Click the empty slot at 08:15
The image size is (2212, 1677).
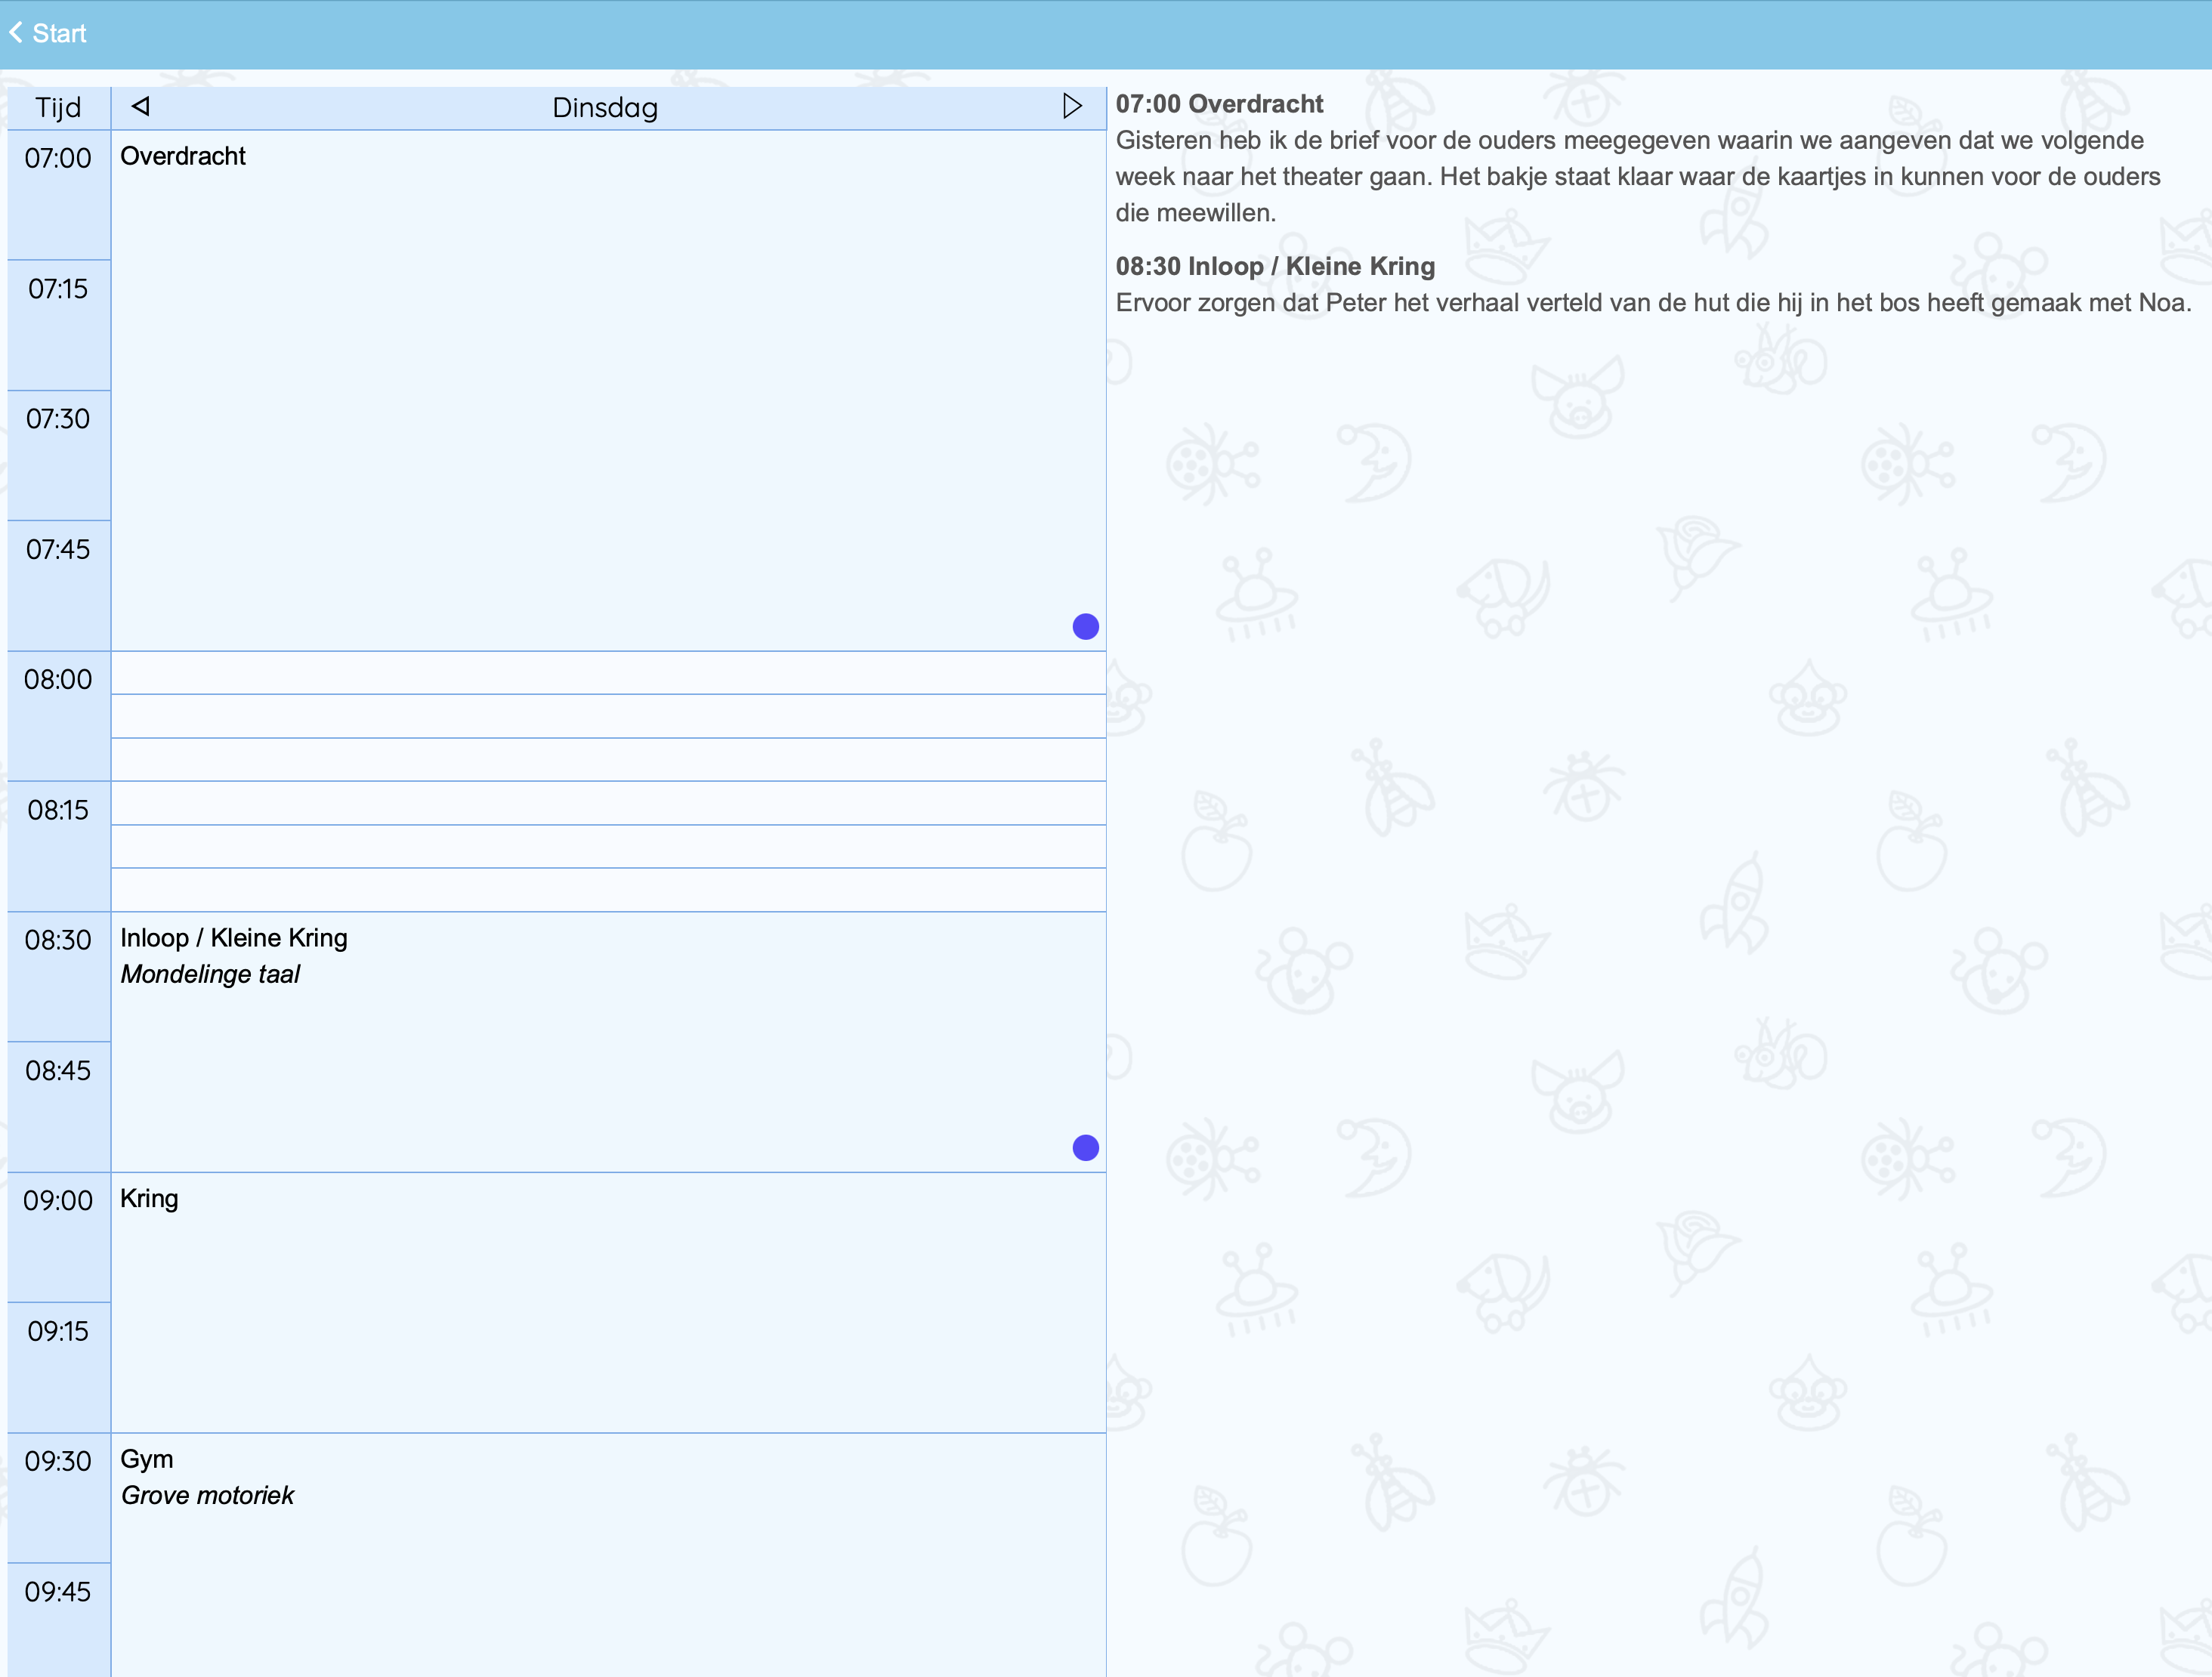[x=608, y=803]
